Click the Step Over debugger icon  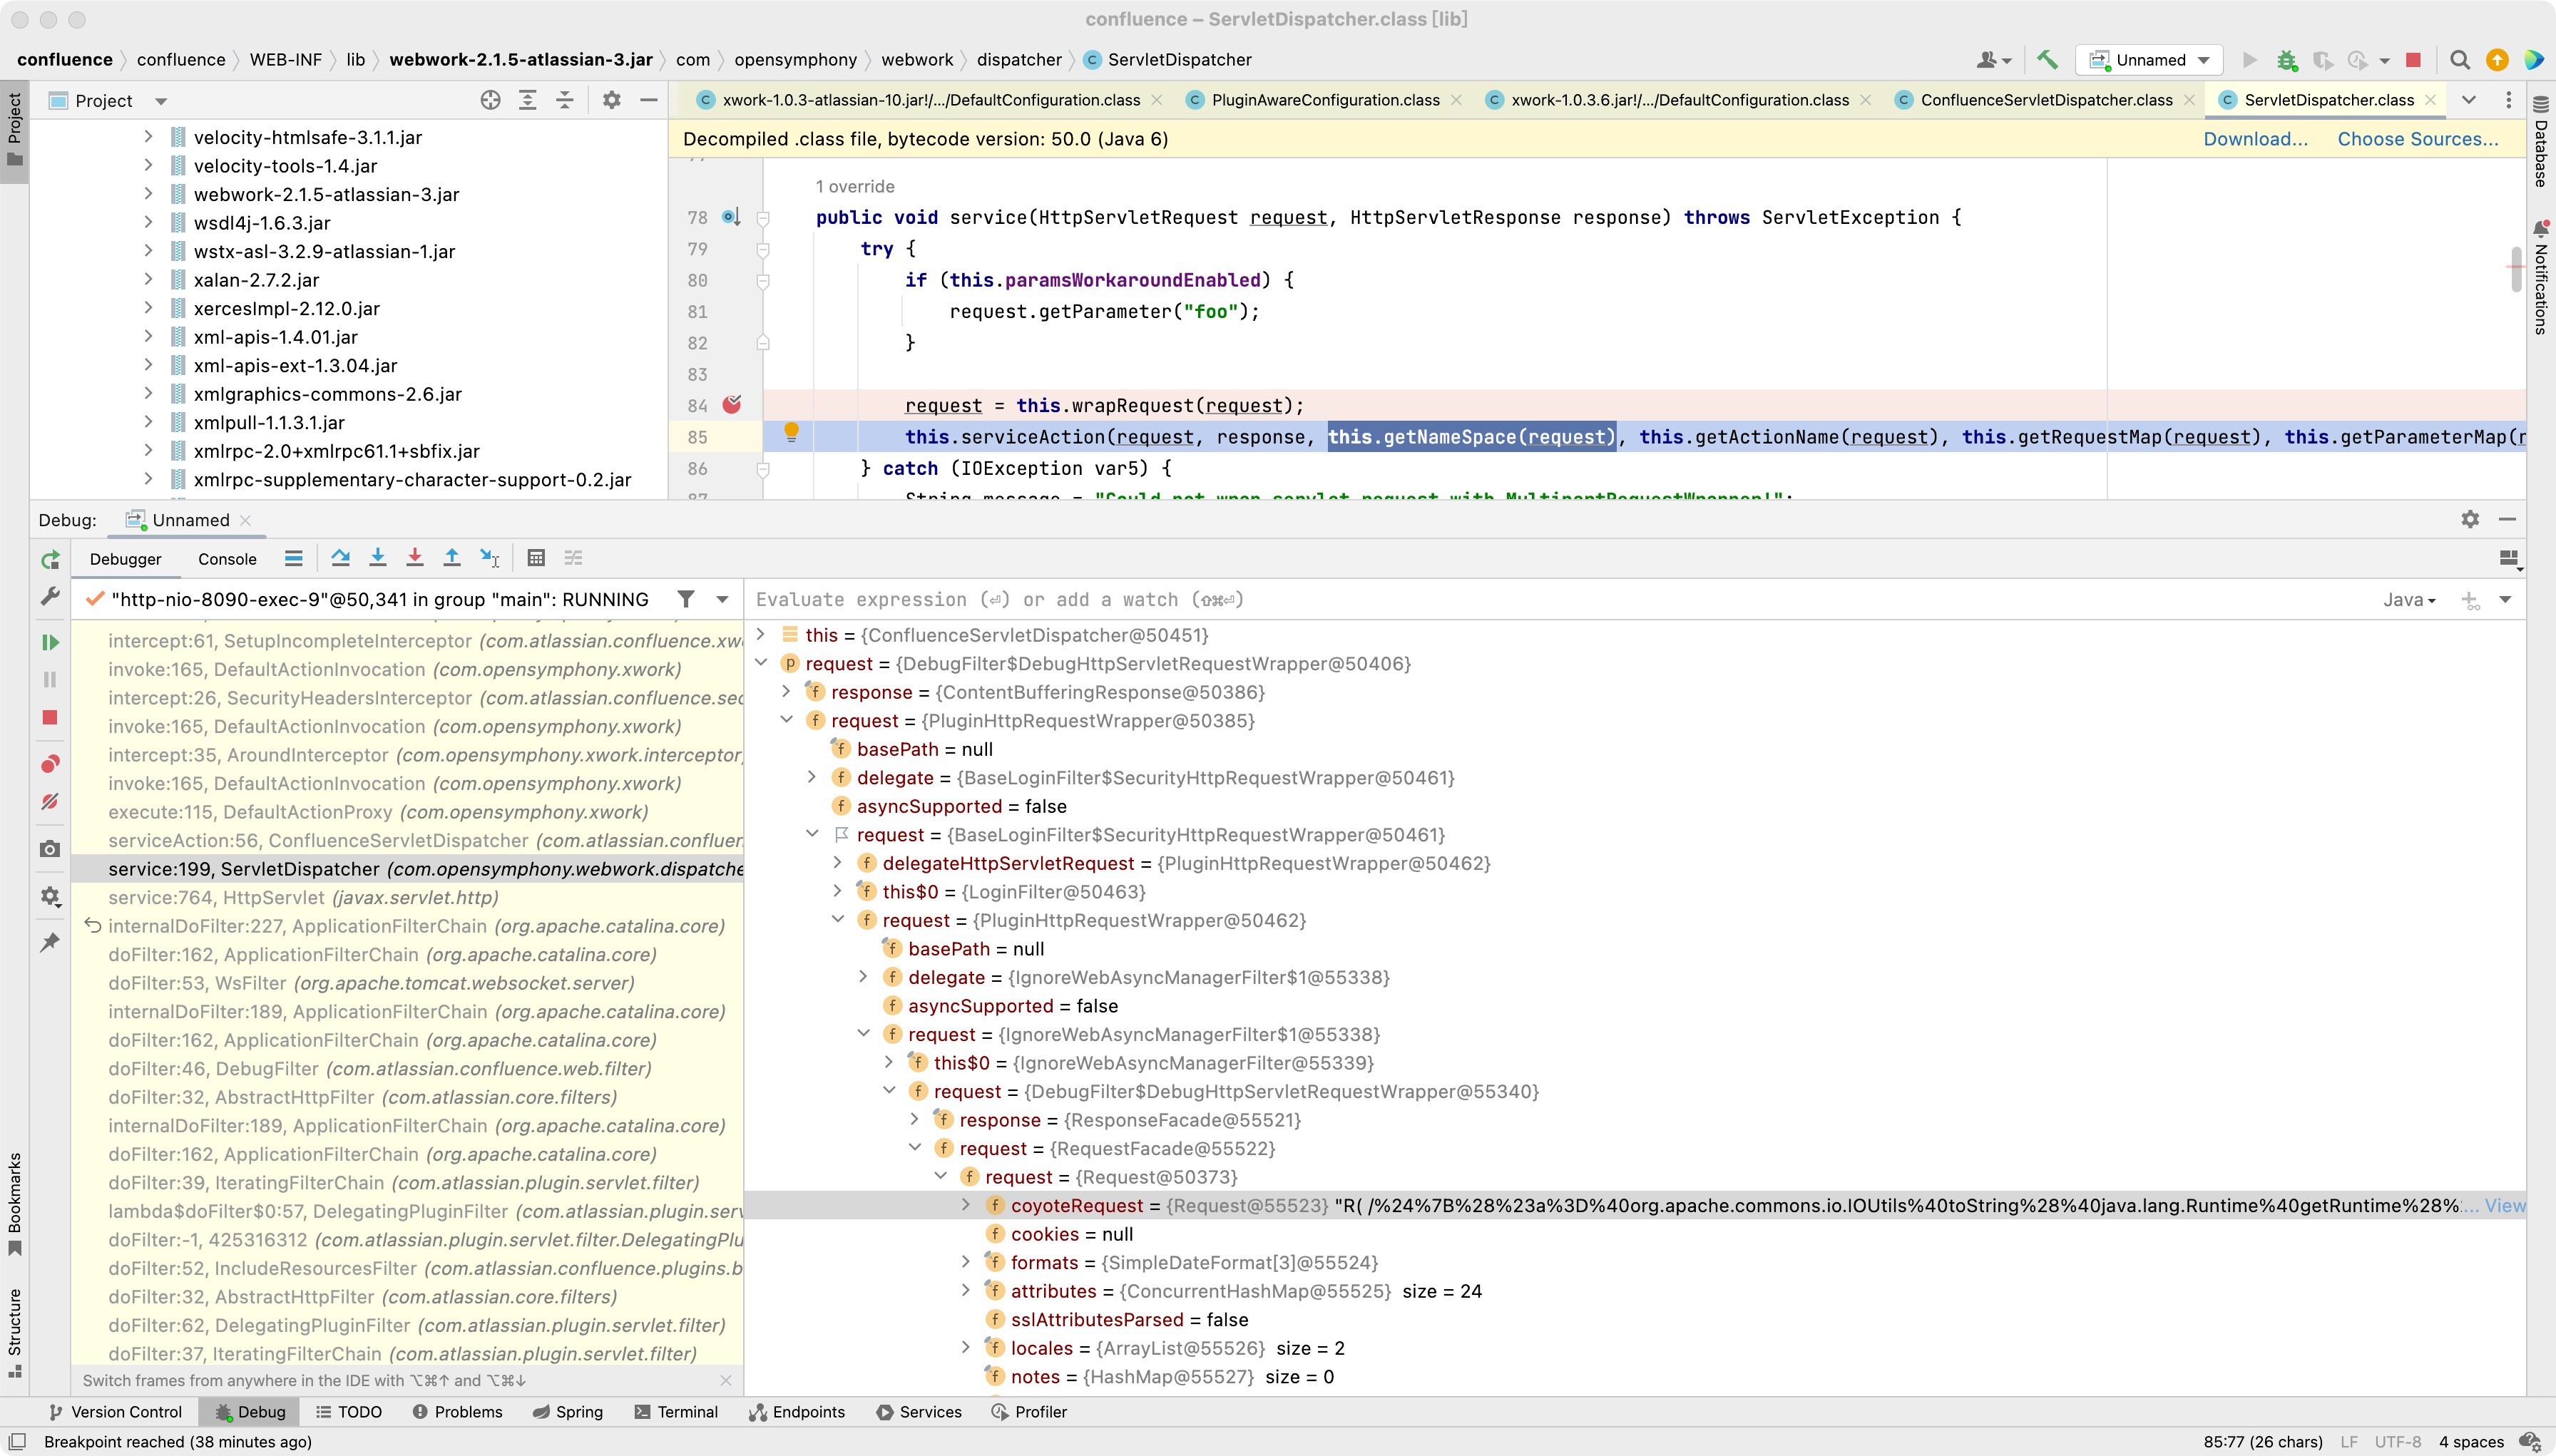tap(340, 558)
